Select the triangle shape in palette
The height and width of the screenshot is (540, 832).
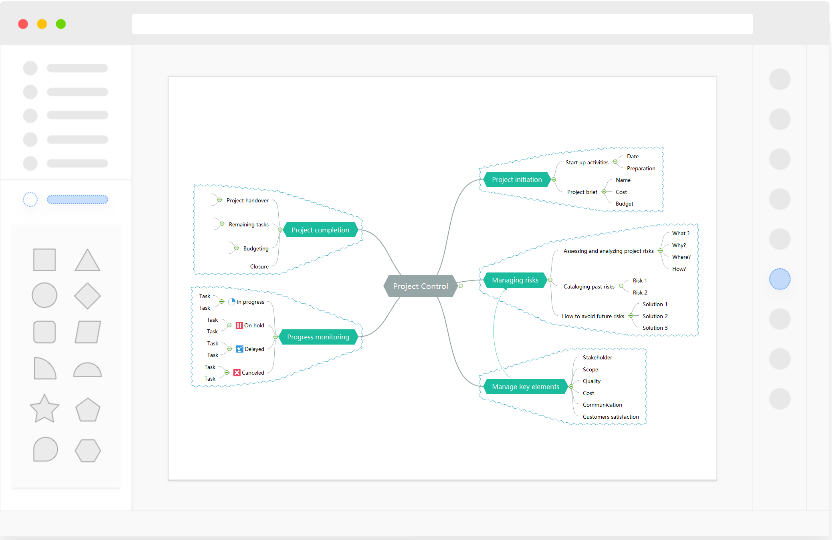click(88, 260)
